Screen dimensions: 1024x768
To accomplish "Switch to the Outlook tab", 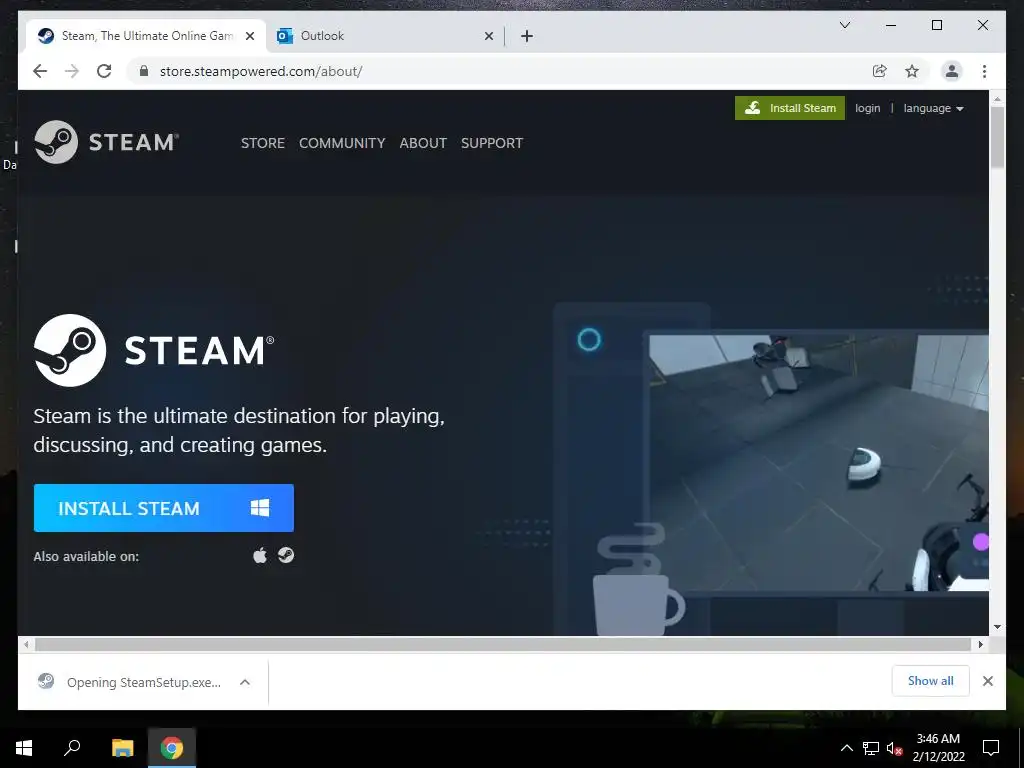I will pos(385,36).
